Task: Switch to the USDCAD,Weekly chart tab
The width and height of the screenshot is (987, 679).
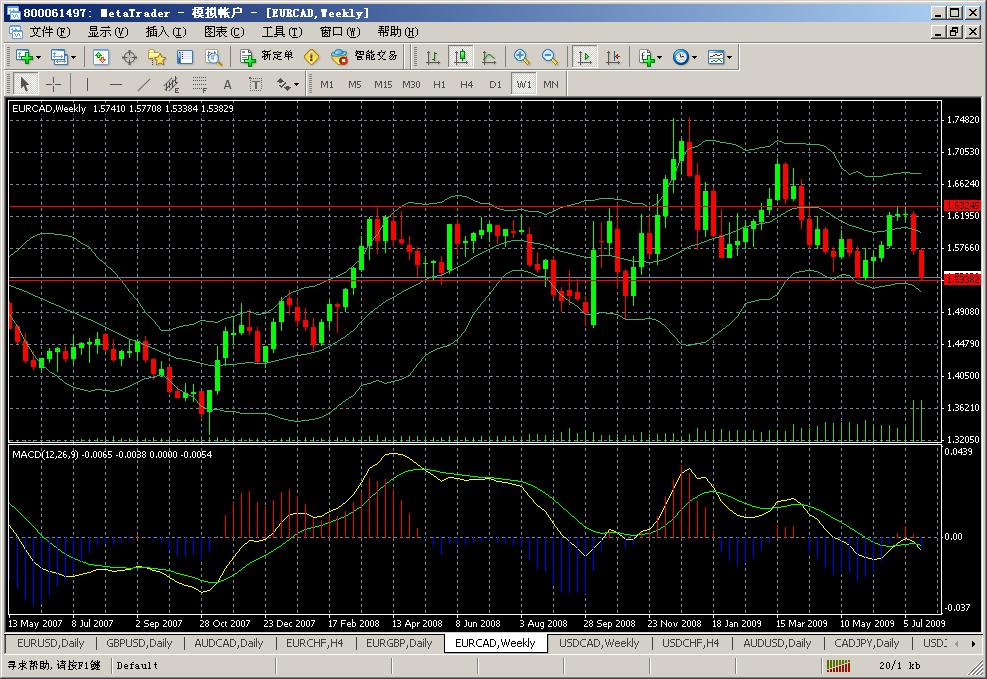Action: coord(598,643)
